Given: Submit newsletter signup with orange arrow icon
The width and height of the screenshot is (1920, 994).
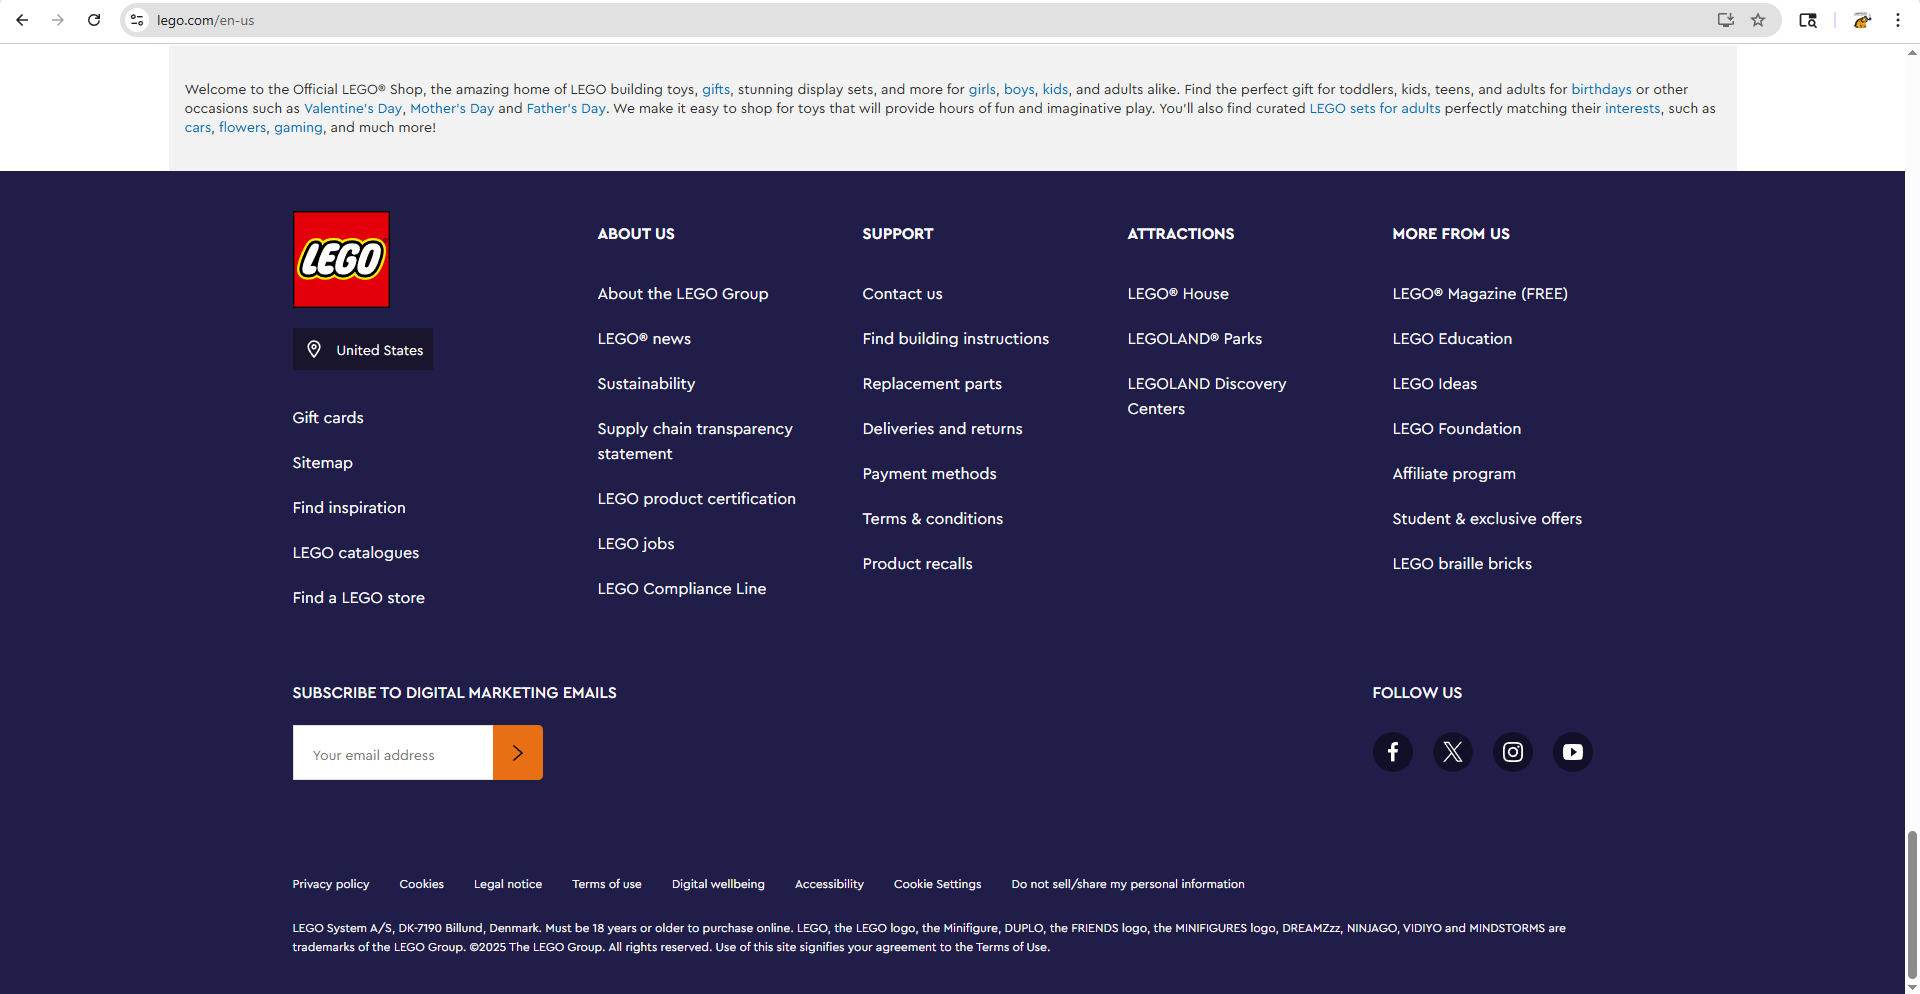Looking at the screenshot, I should (x=517, y=752).
